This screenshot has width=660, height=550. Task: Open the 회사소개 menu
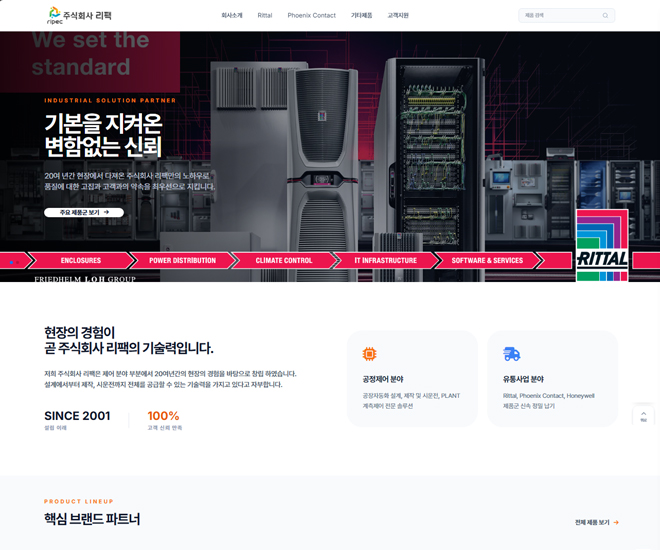click(232, 16)
